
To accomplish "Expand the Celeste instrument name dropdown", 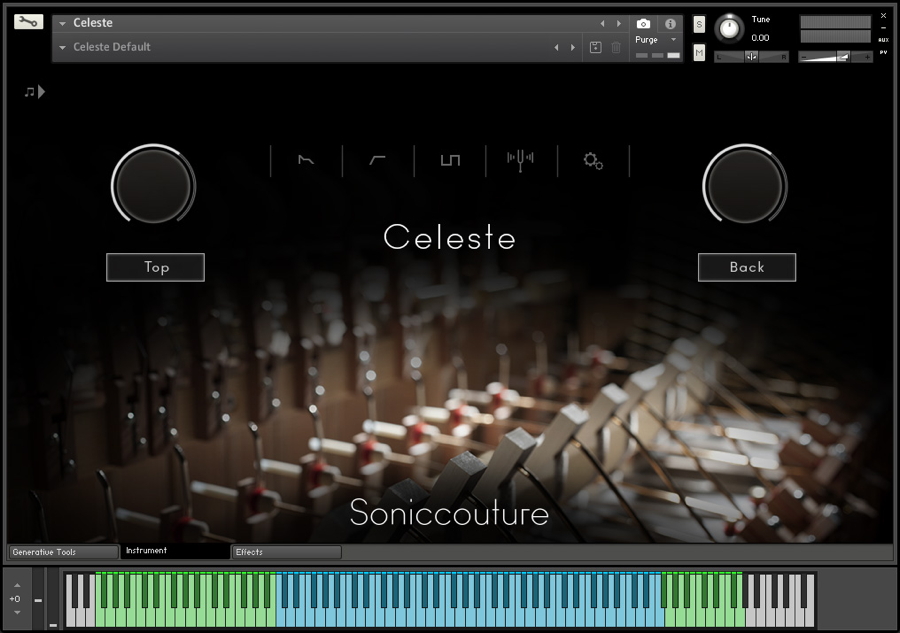I will (62, 24).
